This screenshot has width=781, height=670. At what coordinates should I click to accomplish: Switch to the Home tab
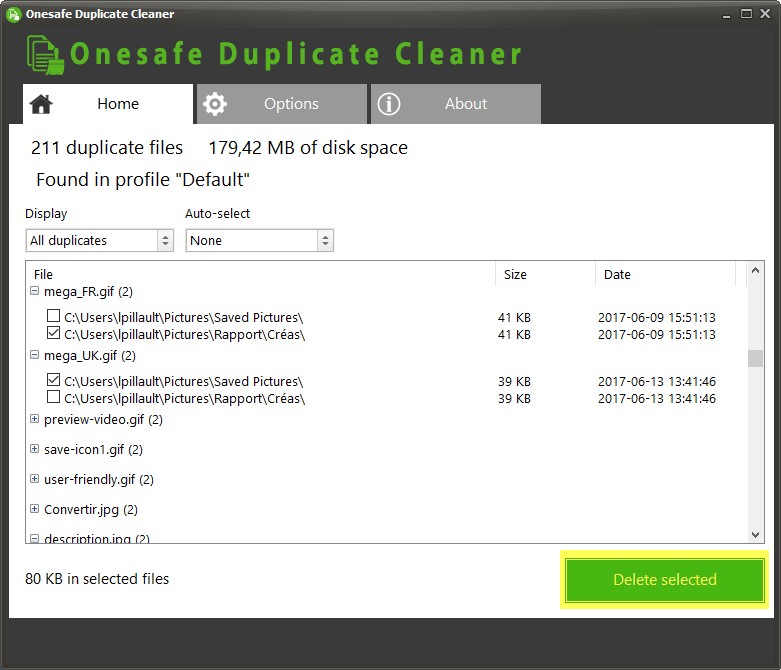point(108,104)
